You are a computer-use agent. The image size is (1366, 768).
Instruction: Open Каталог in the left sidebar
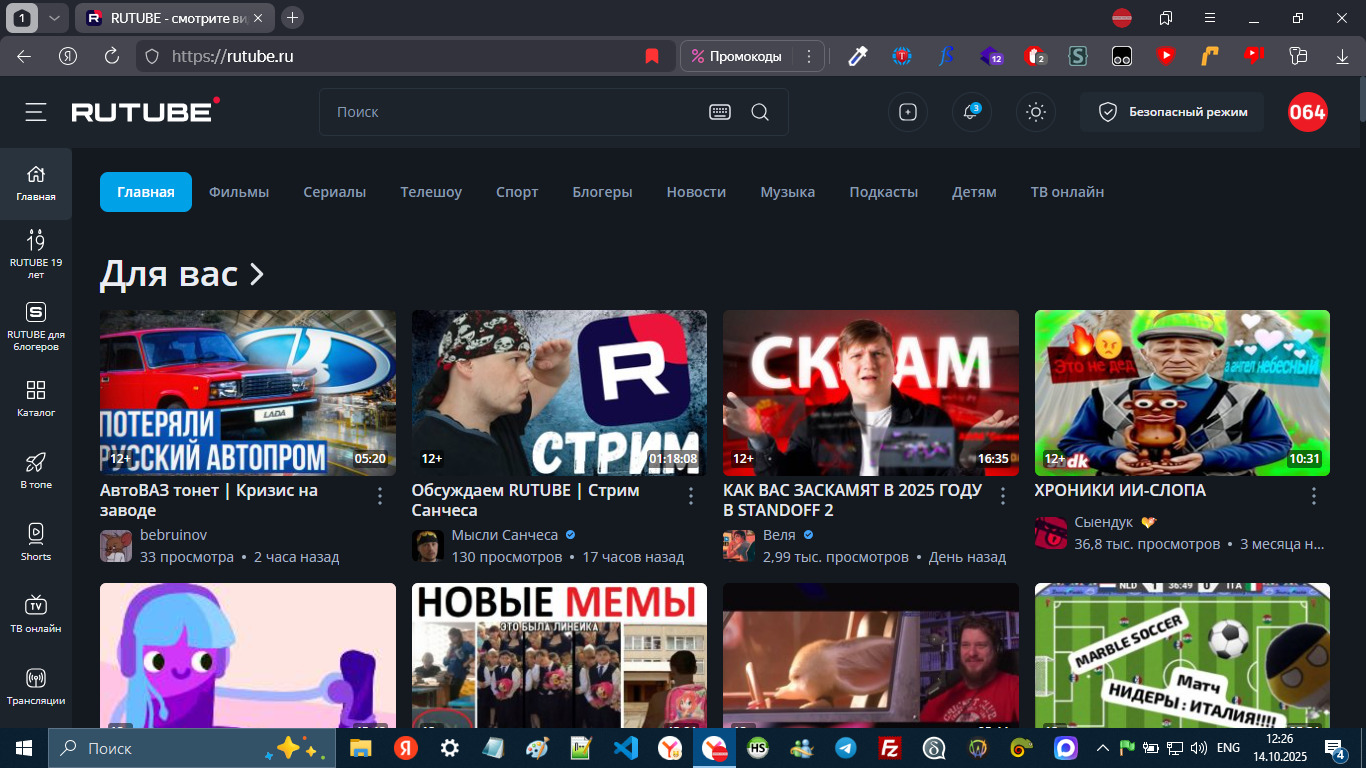point(36,397)
